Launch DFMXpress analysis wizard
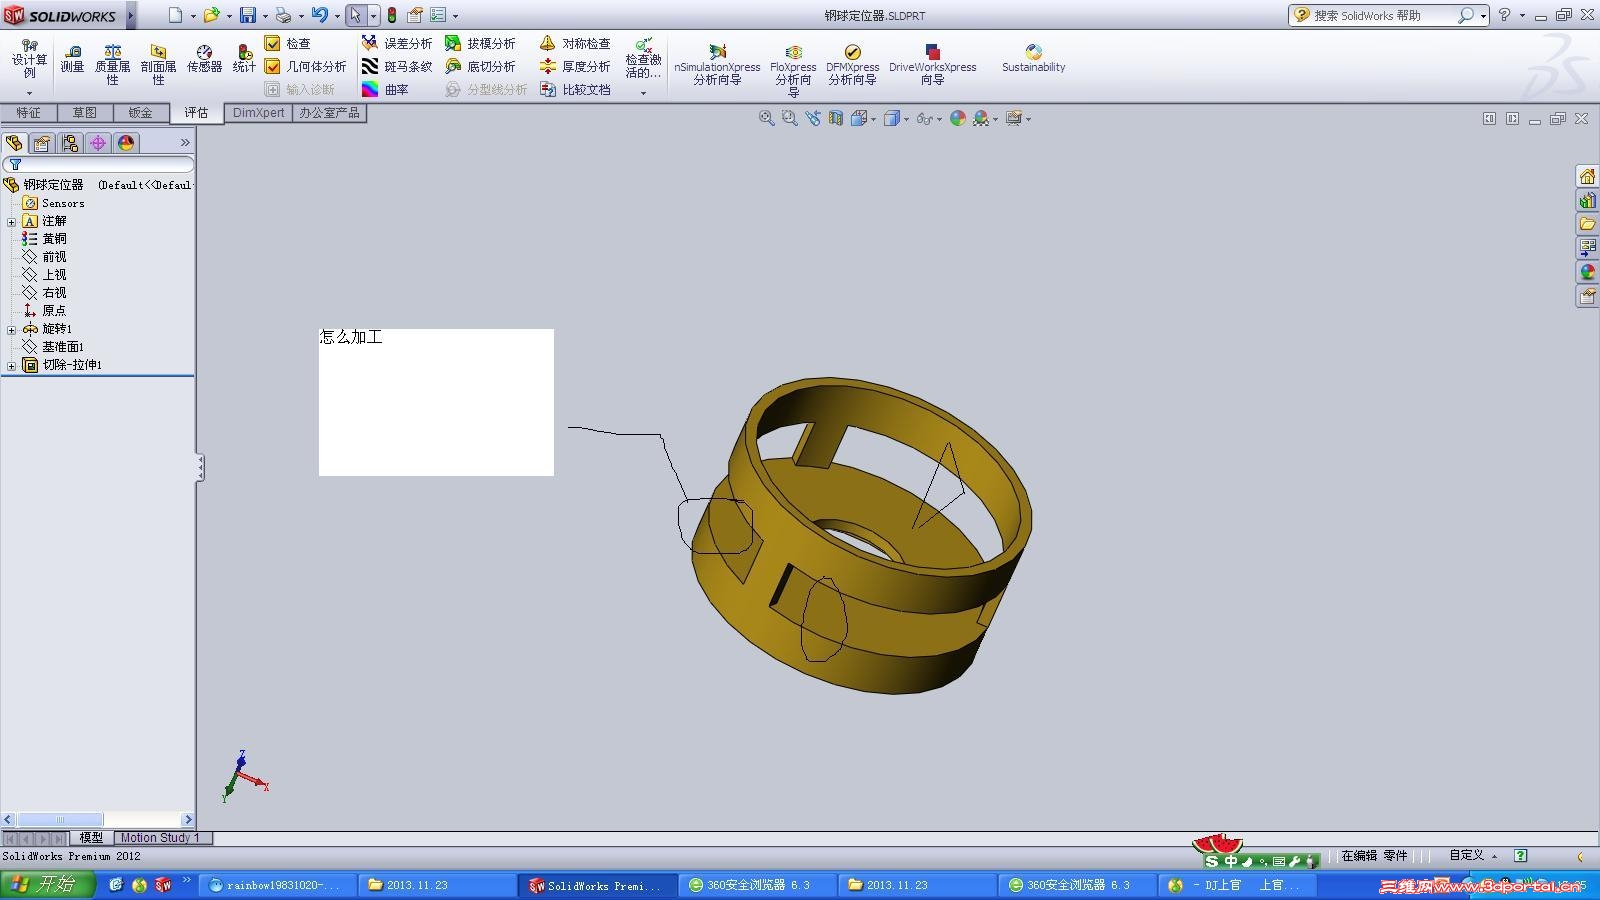The width and height of the screenshot is (1600, 900). 852,64
